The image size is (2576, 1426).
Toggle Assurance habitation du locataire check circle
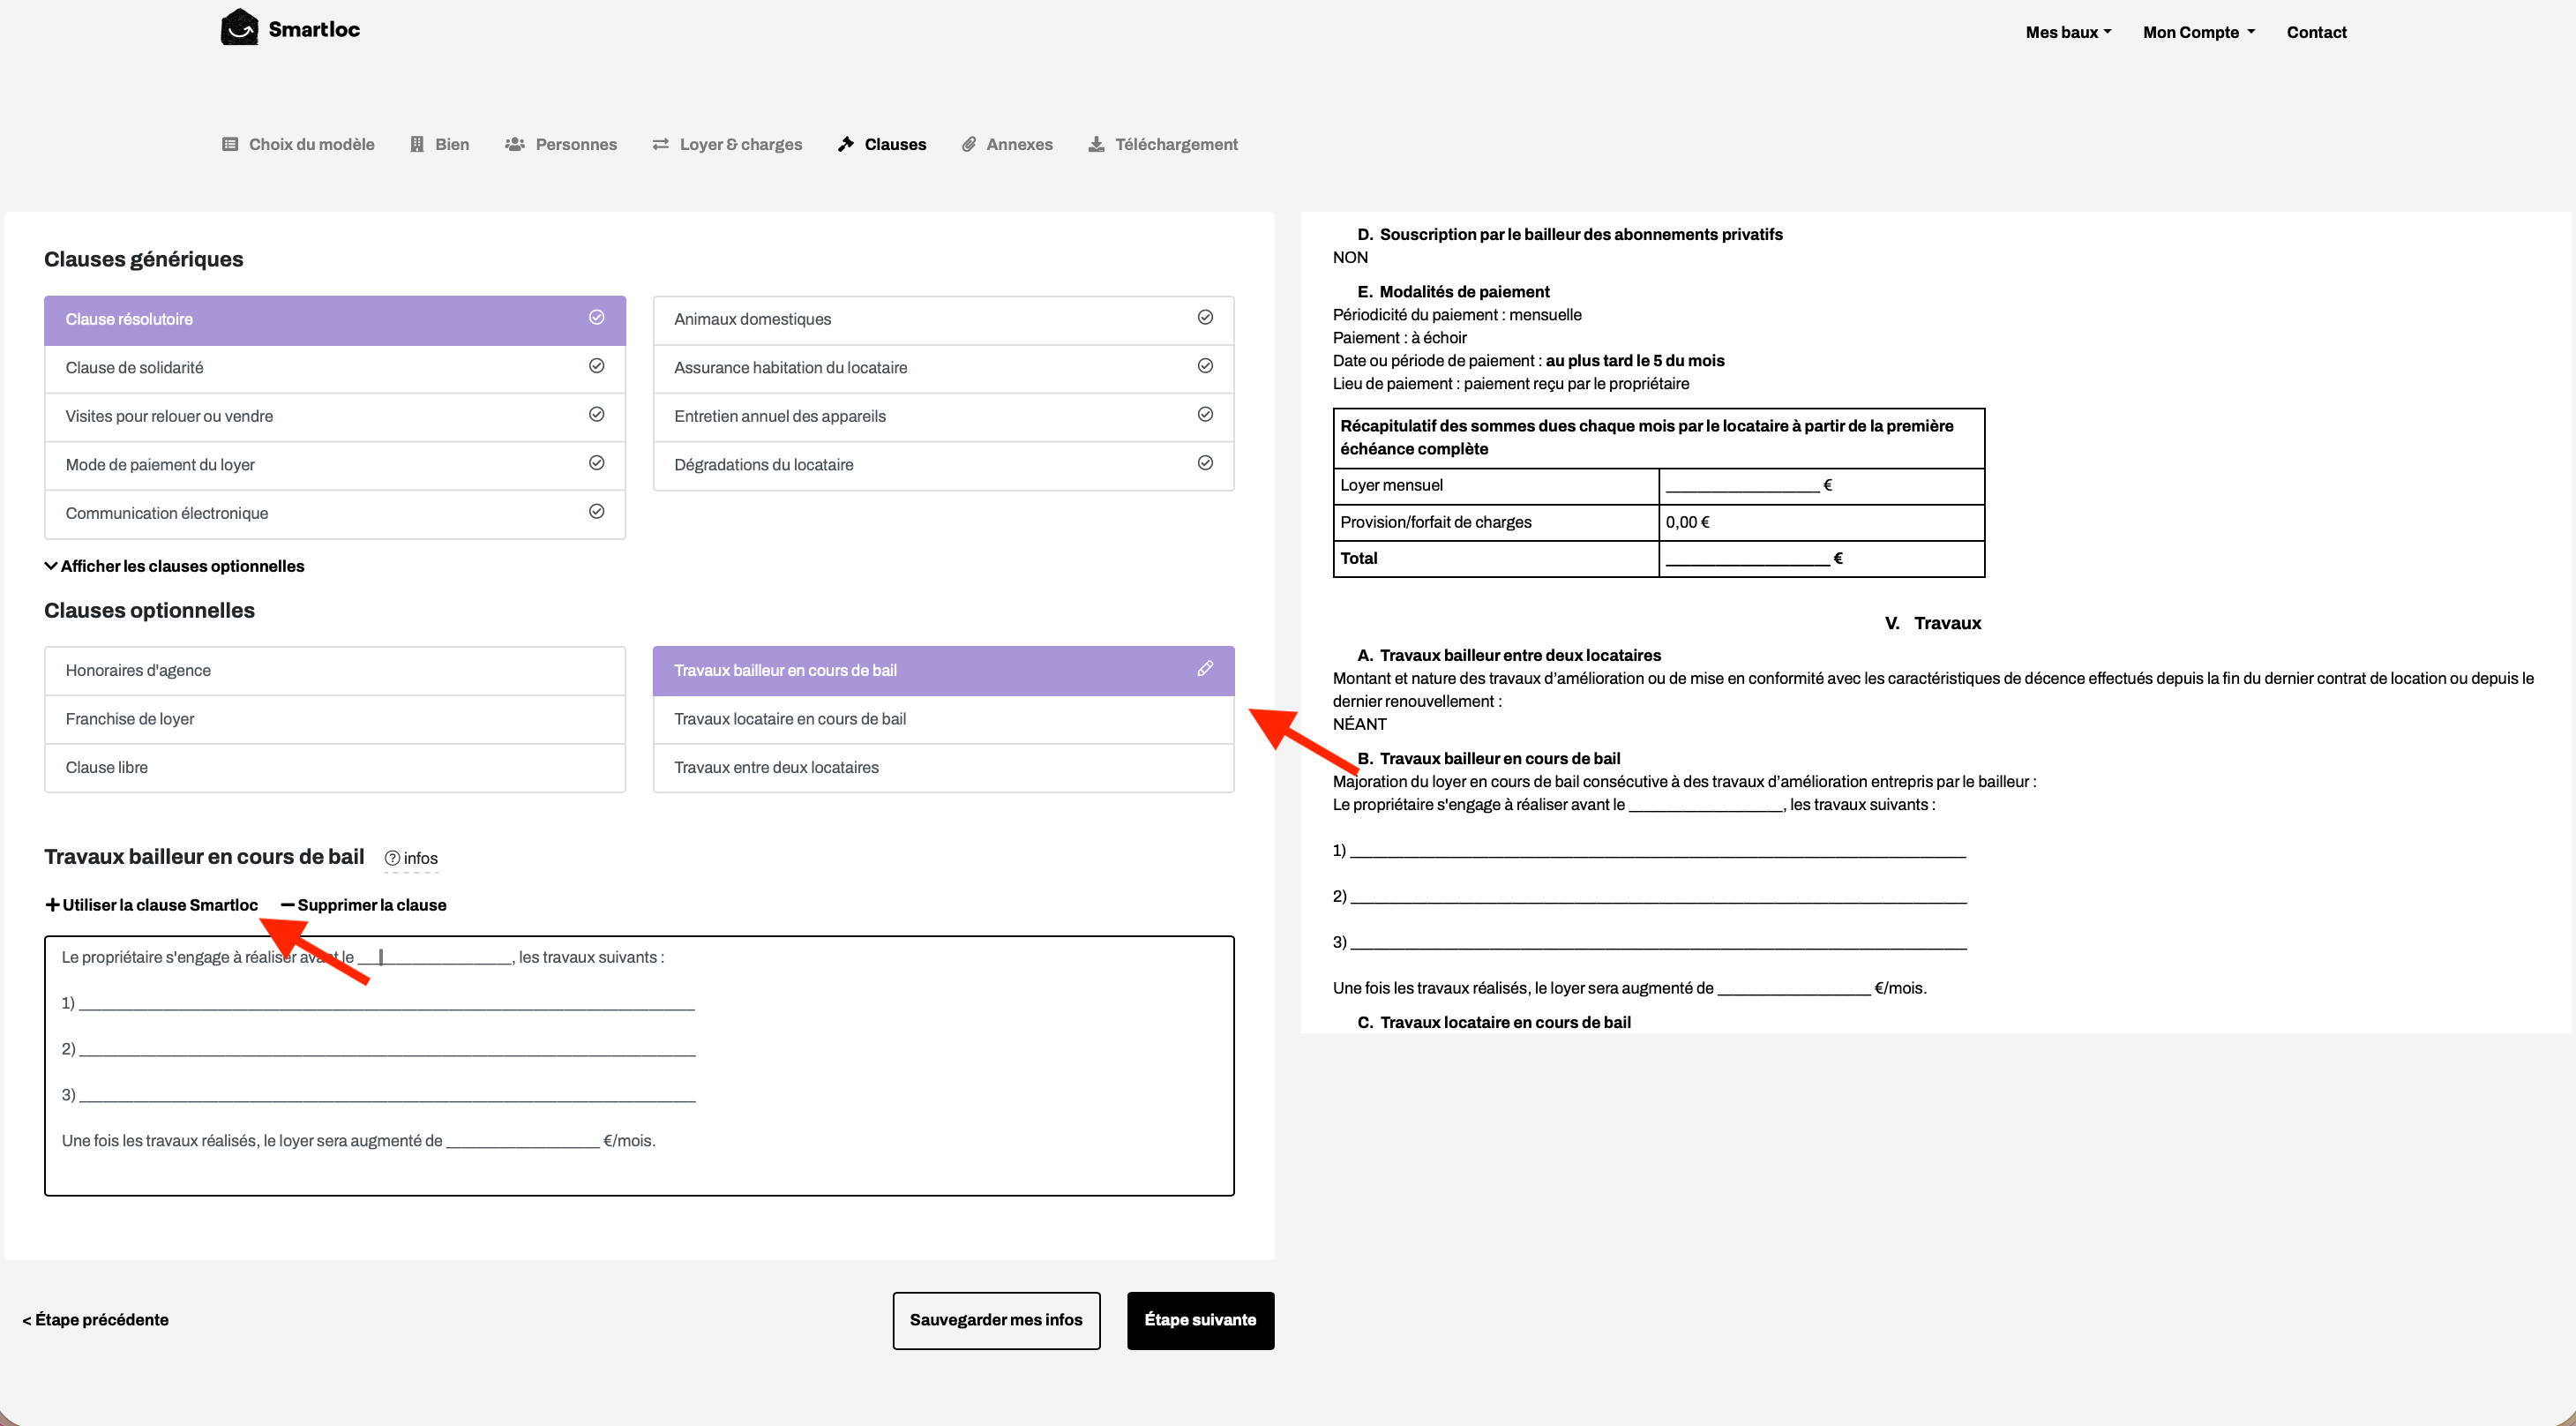1206,366
